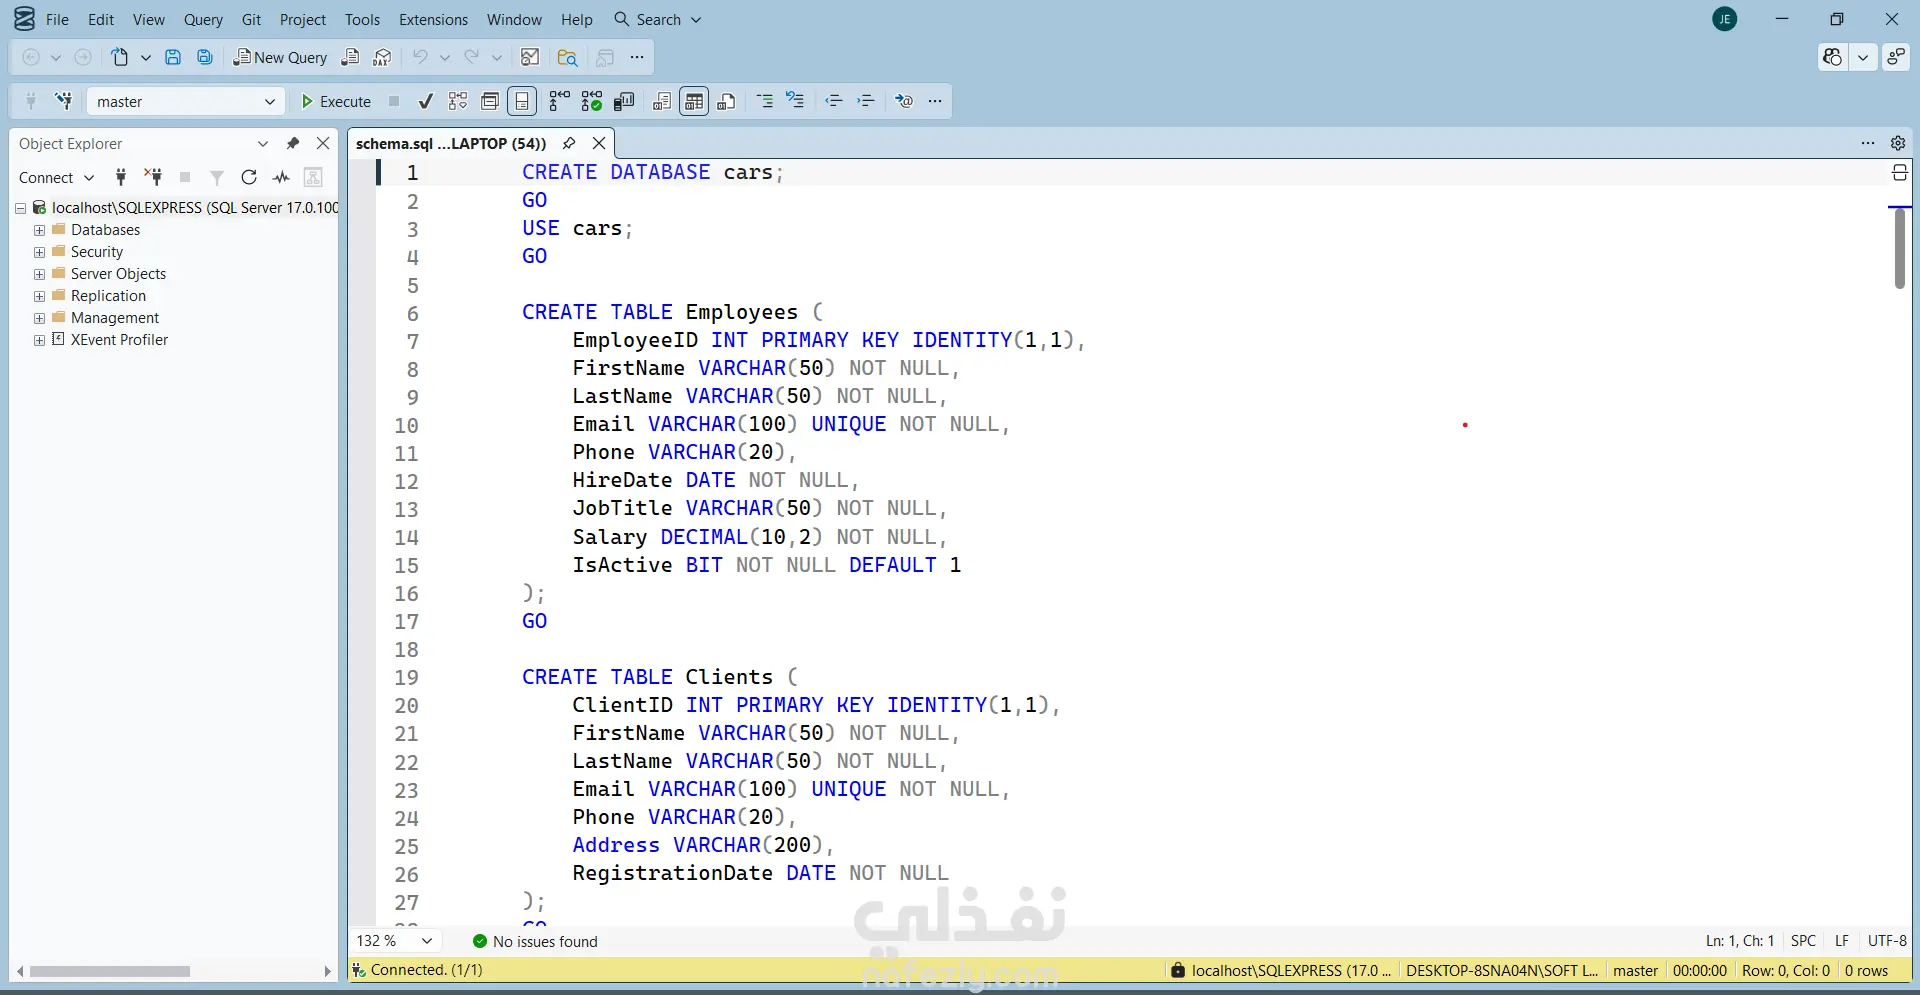The image size is (1920, 995).
Task: Open the Connect dropdown arrow
Action: point(89,177)
